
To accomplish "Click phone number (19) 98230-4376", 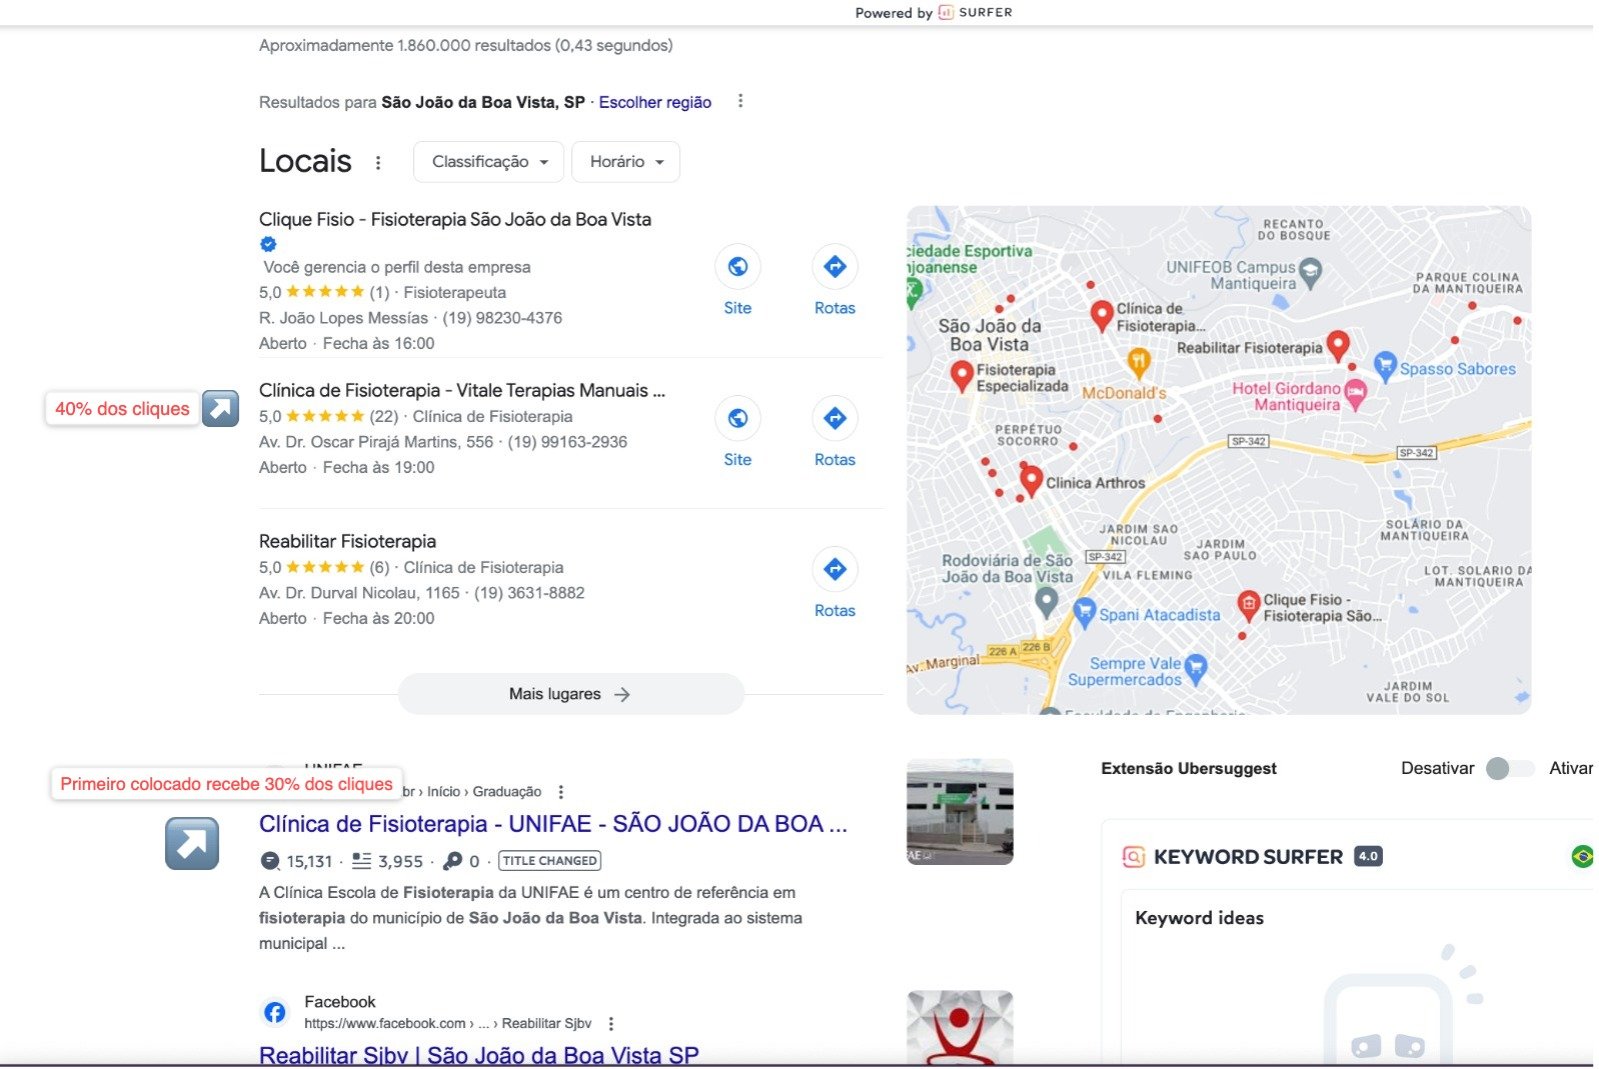I will pos(502,318).
